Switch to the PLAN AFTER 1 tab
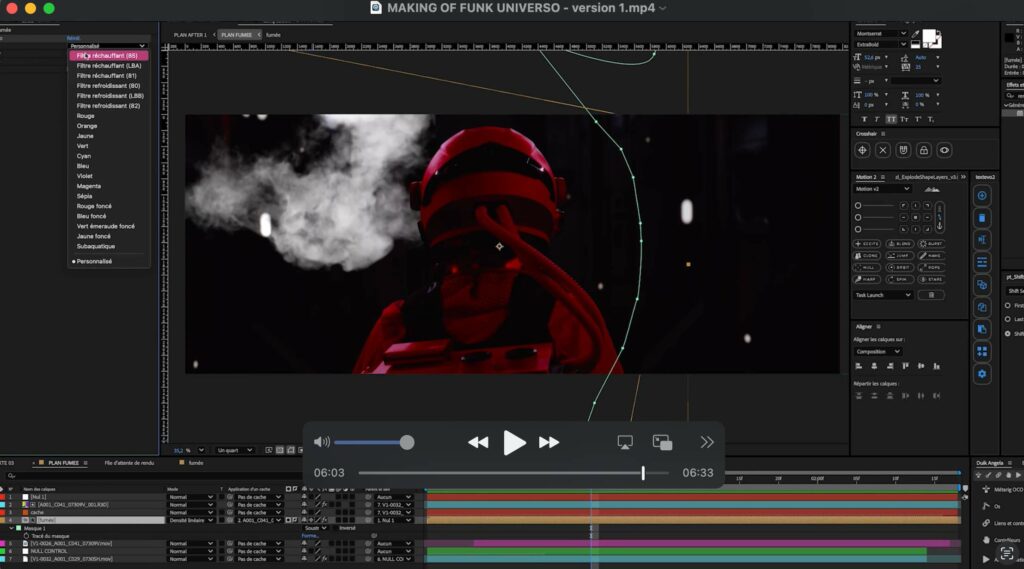1024x569 pixels. click(x=190, y=34)
